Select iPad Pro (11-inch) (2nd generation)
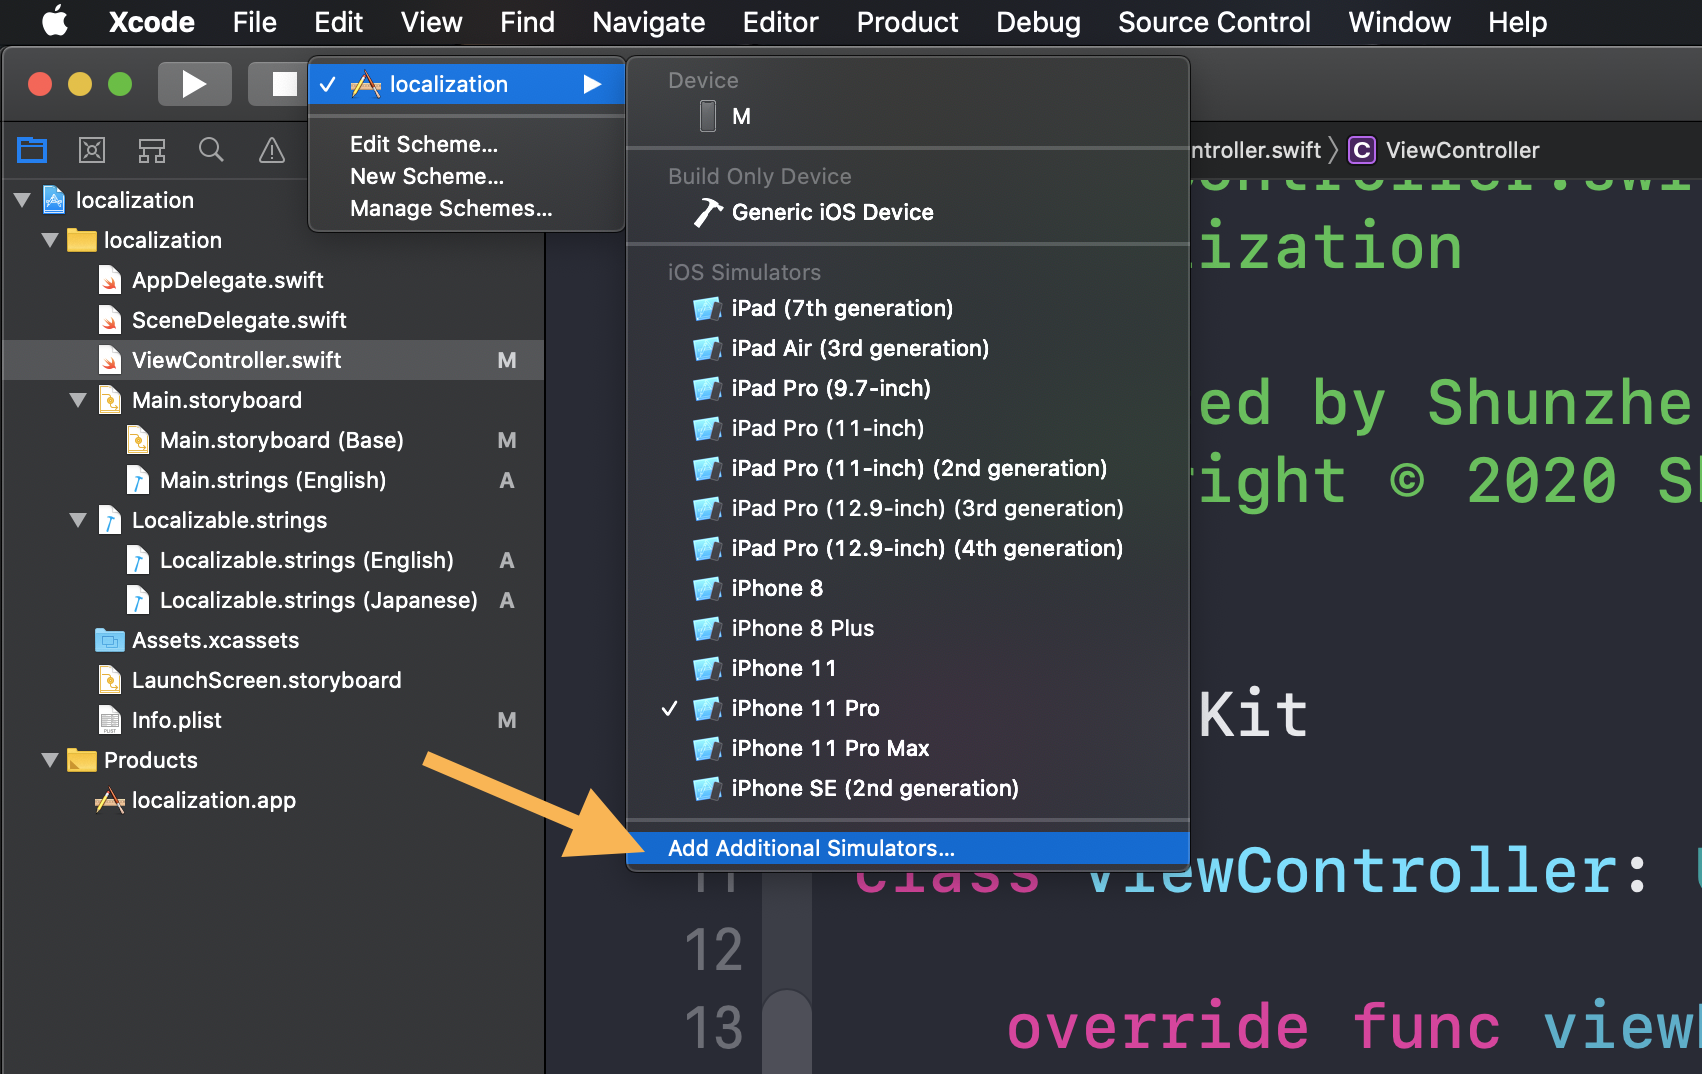1702x1074 pixels. click(x=908, y=468)
